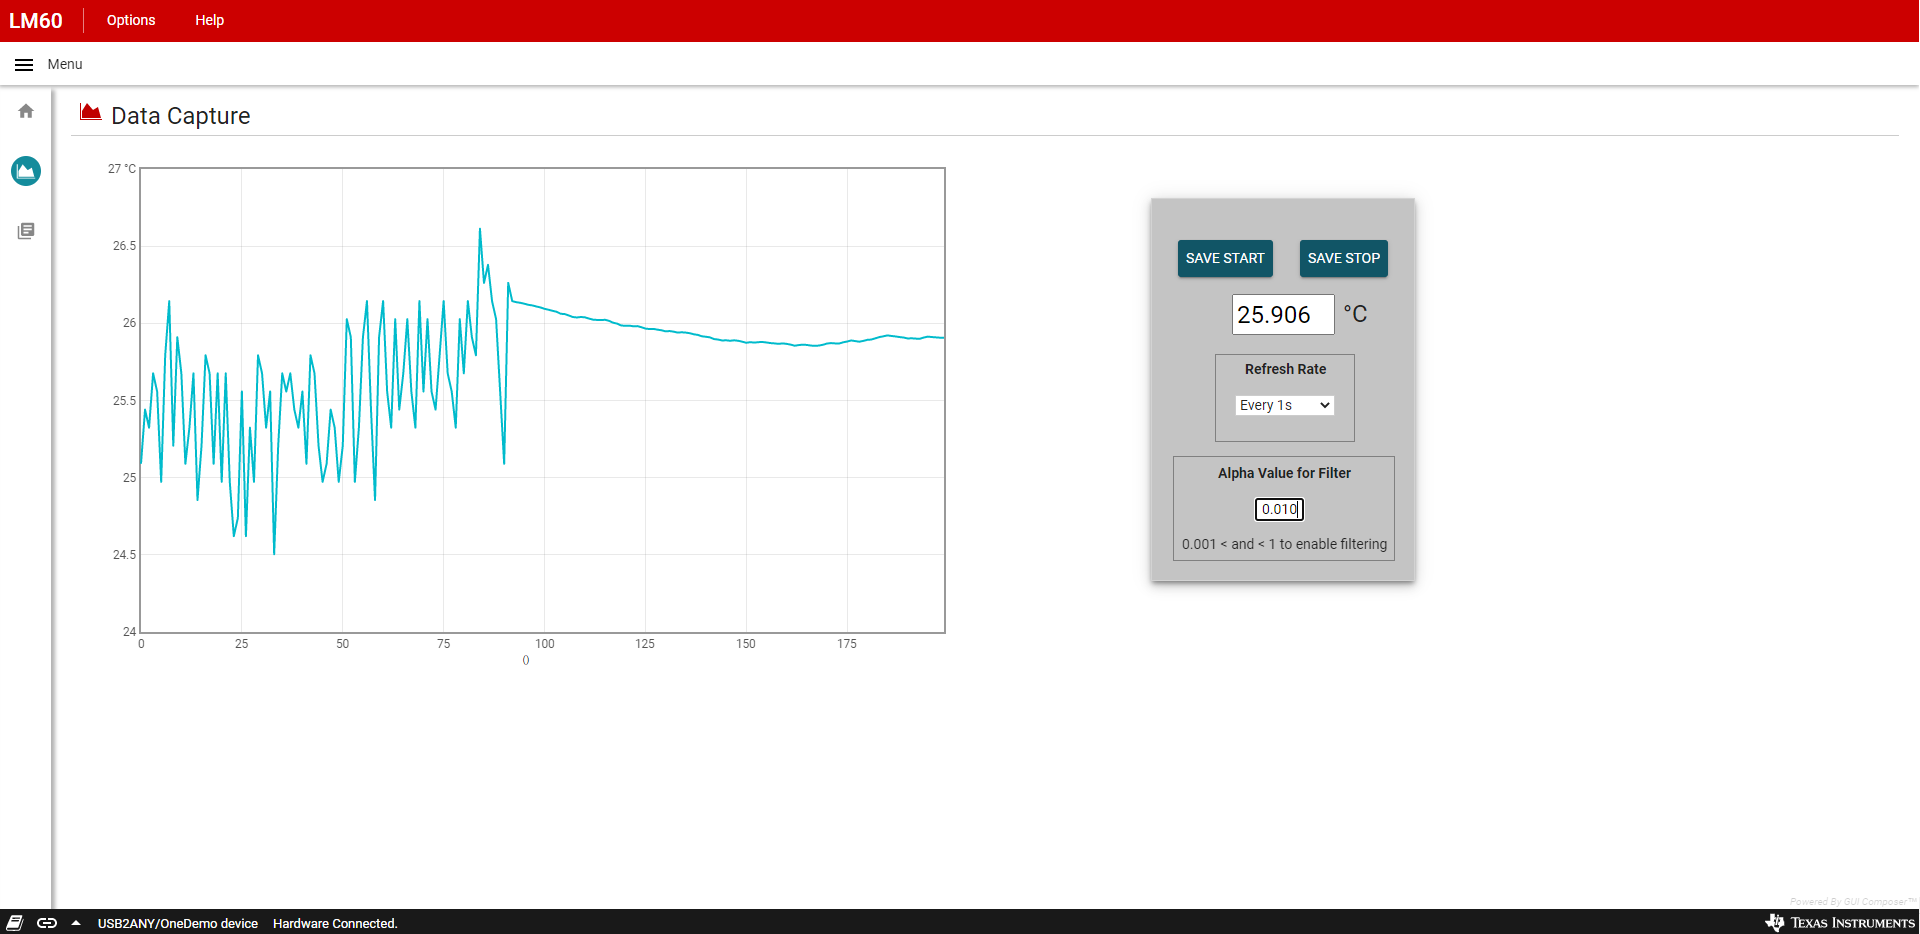Click the Texas Instruments logo
This screenshot has height=934, width=1920.
pyautogui.click(x=1840, y=922)
